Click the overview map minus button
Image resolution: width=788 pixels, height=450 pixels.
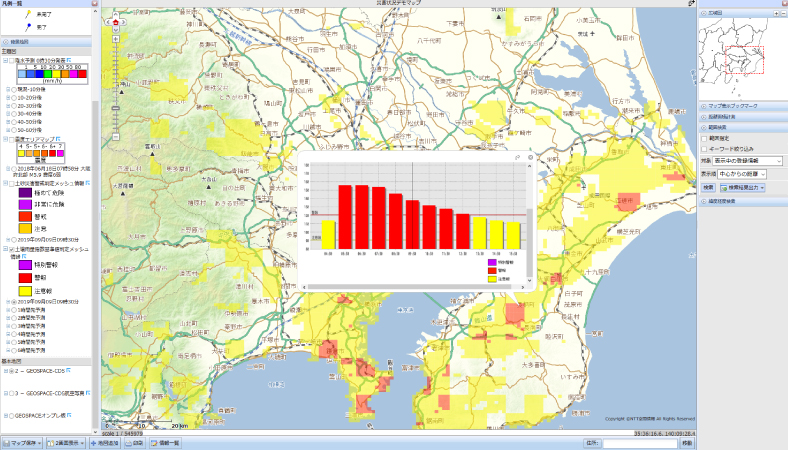(783, 13)
